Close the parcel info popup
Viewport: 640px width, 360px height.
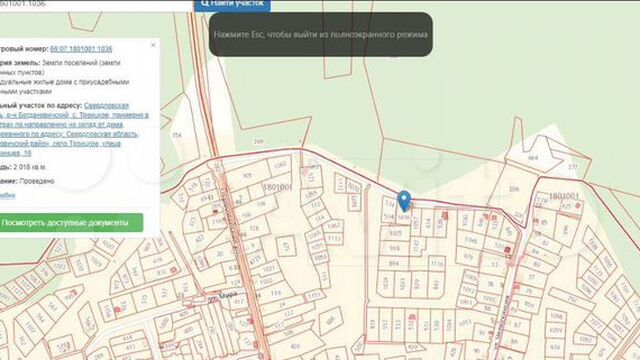153,45
